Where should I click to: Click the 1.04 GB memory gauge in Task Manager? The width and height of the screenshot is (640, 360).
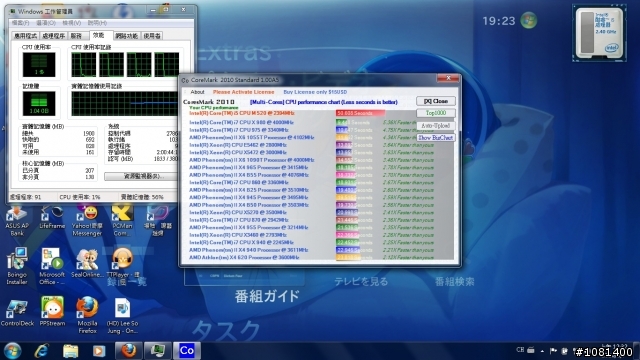[x=39, y=104]
